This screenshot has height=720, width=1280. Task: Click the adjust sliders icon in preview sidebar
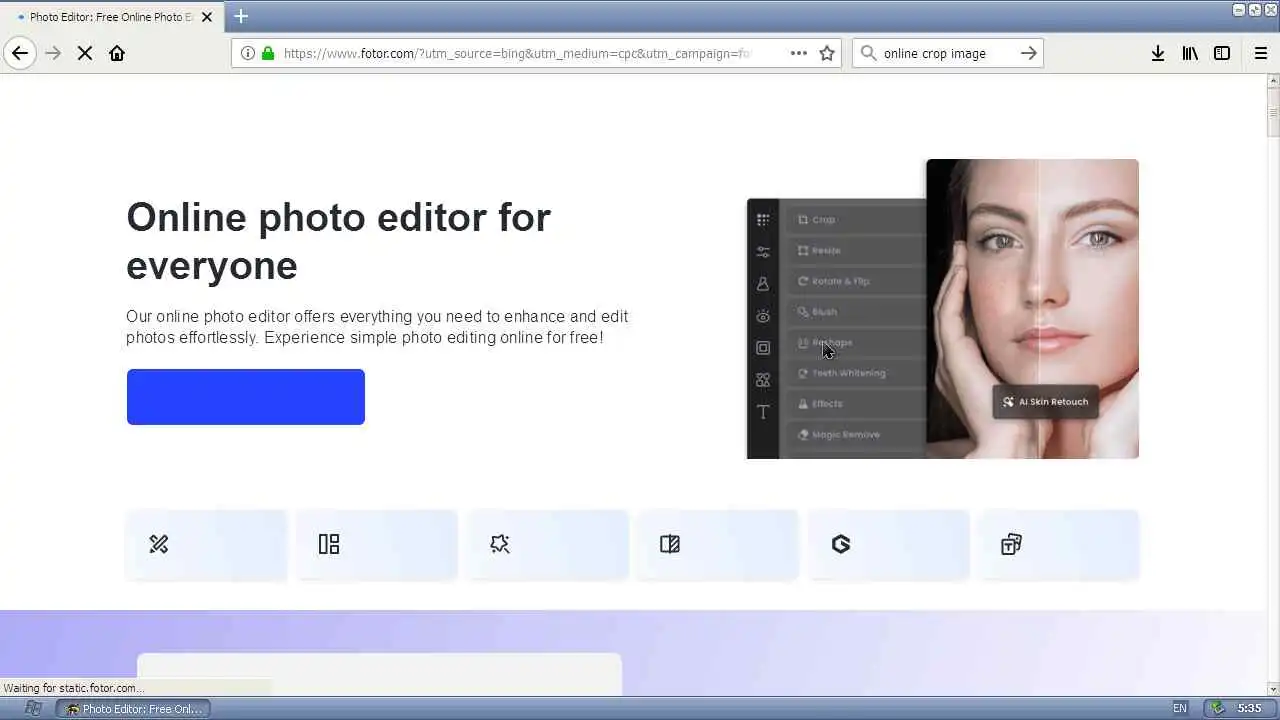point(763,252)
